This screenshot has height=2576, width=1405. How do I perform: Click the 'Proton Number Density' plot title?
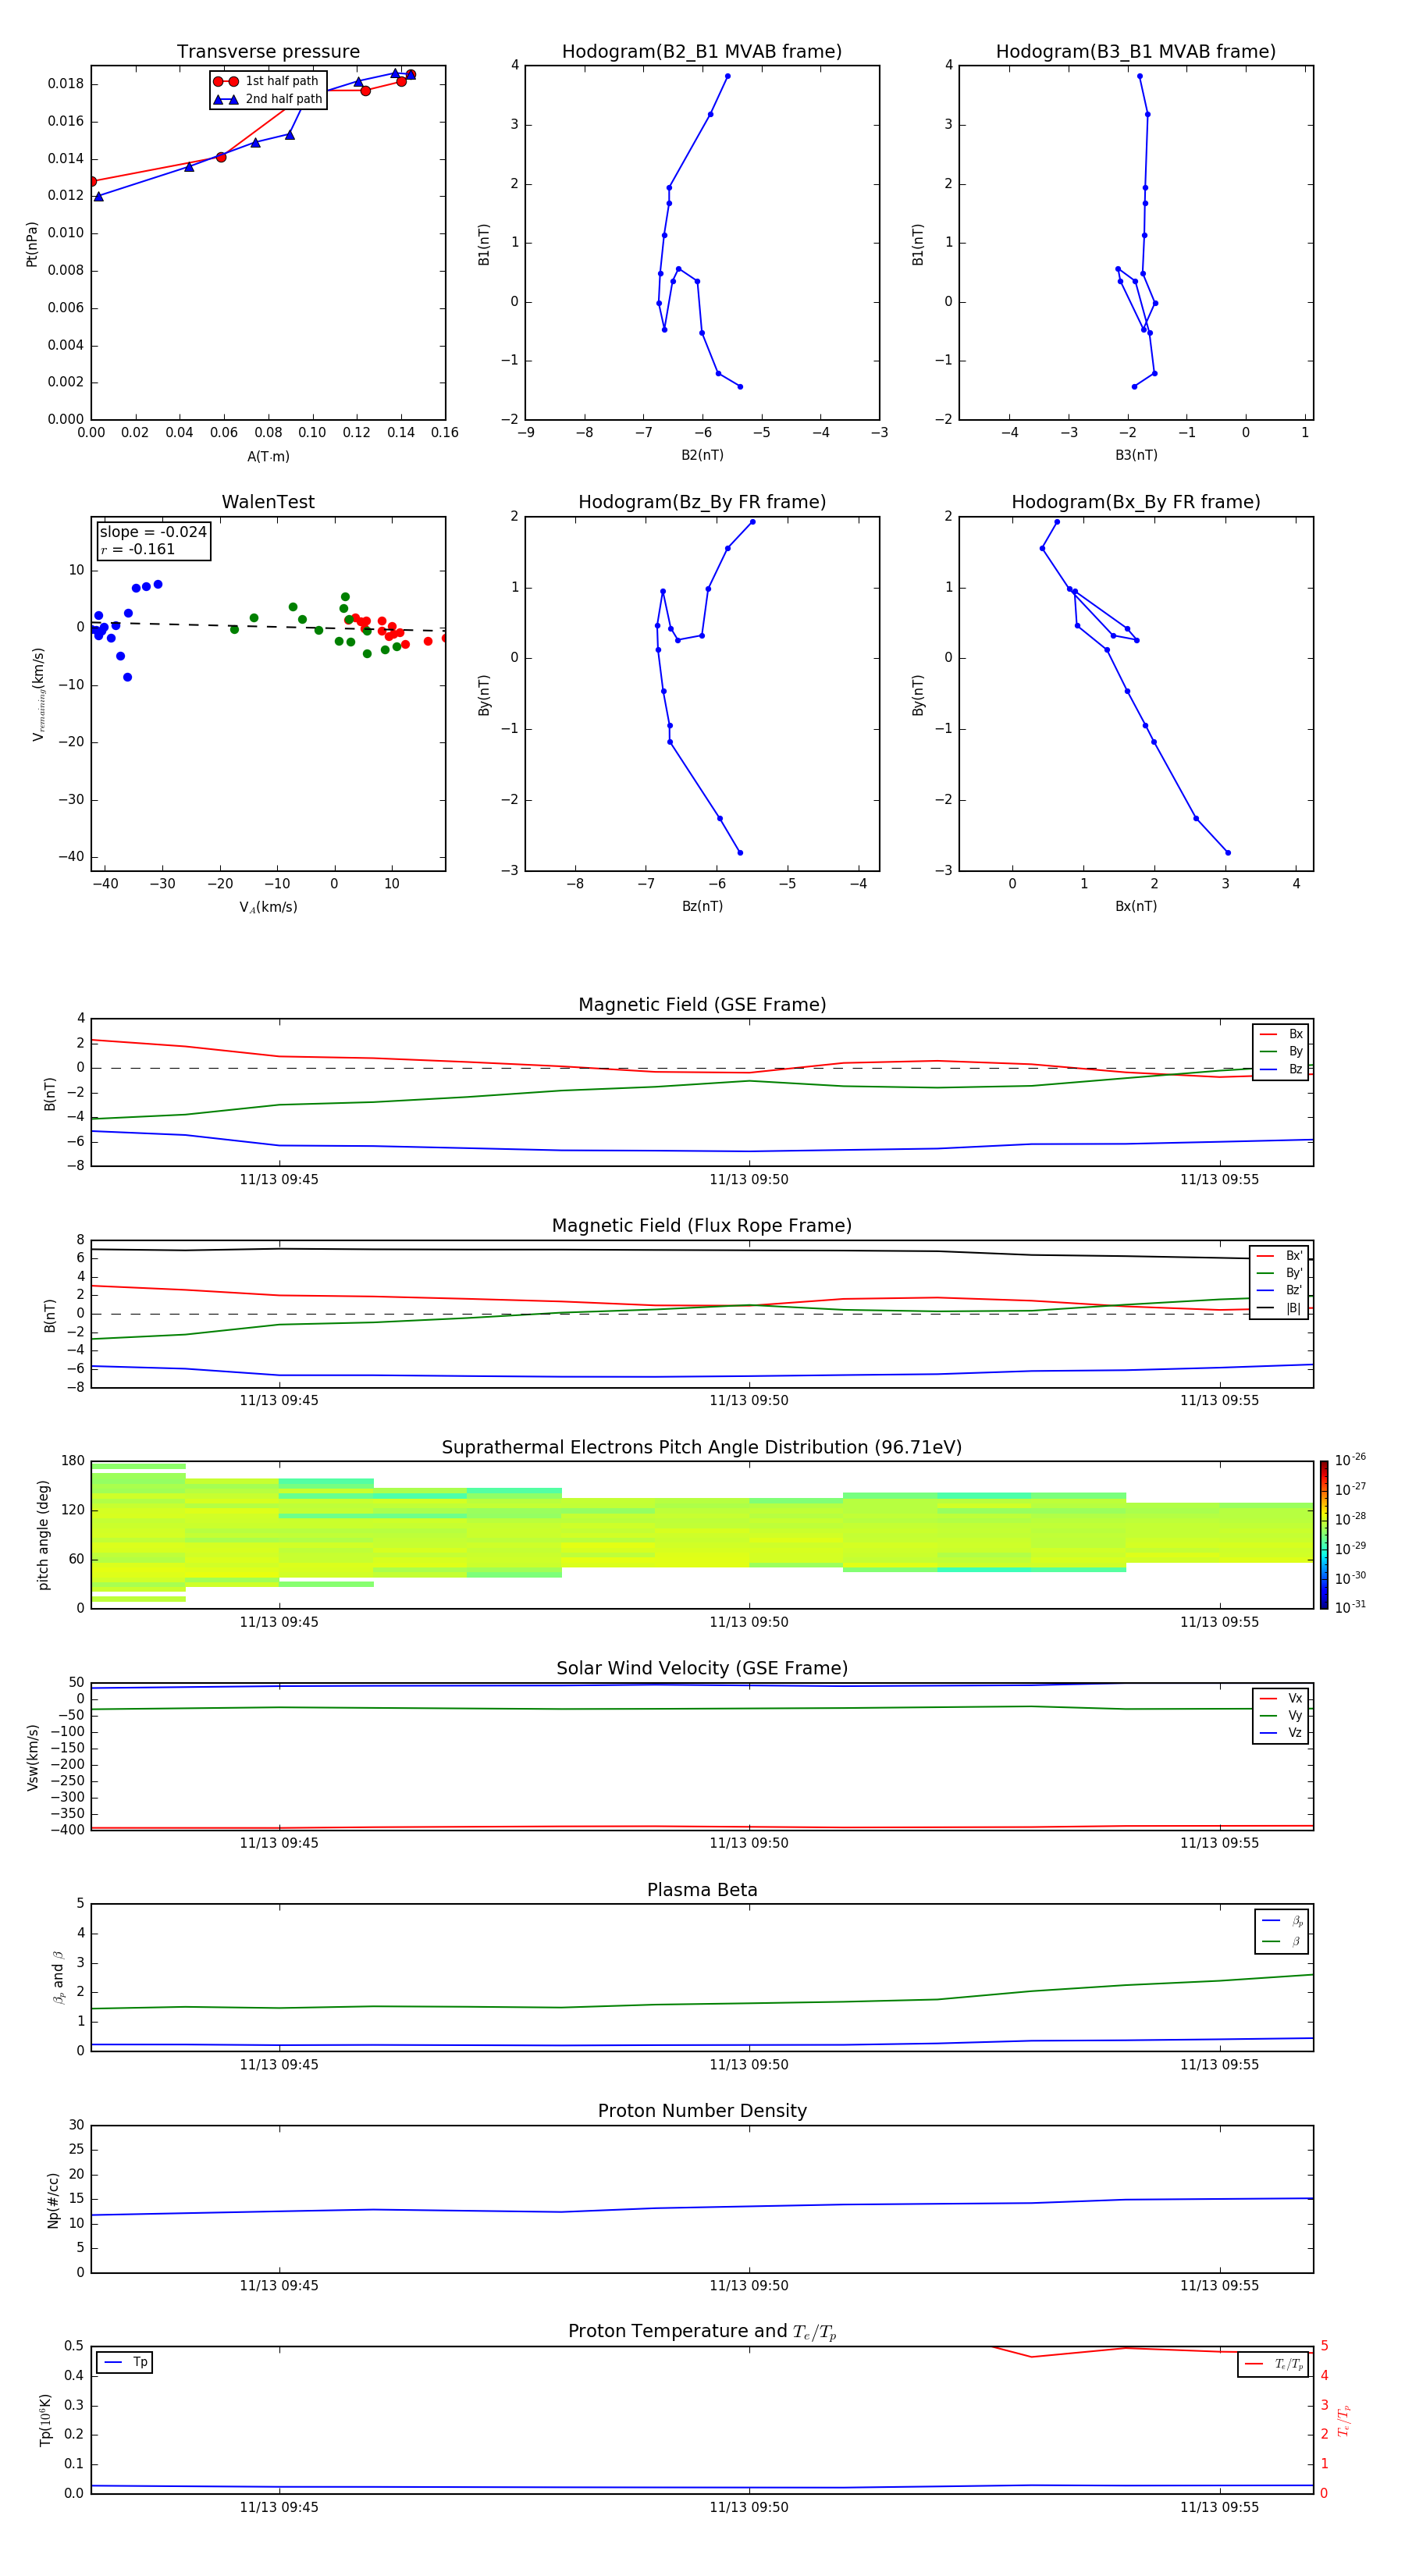702,2111
